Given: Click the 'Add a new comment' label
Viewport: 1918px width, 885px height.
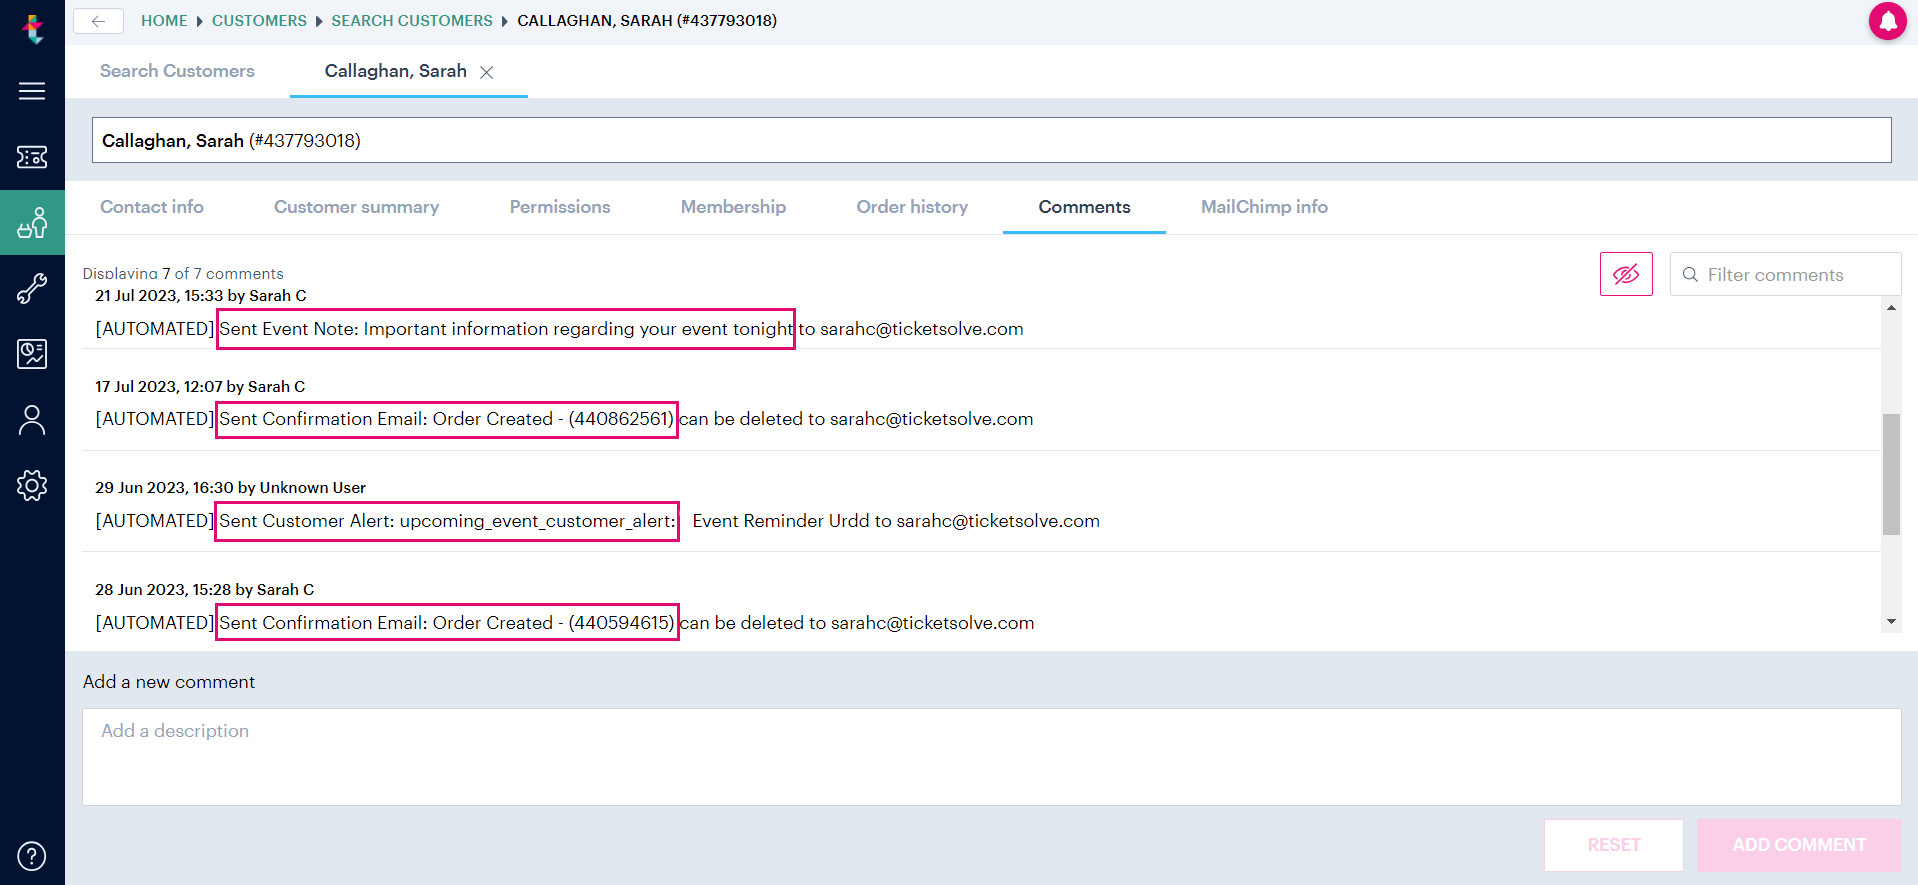Looking at the screenshot, I should click(x=169, y=682).
